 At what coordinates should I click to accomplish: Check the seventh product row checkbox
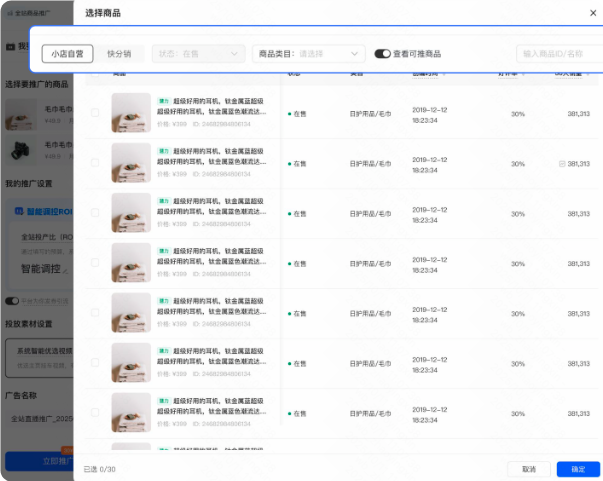click(95, 413)
